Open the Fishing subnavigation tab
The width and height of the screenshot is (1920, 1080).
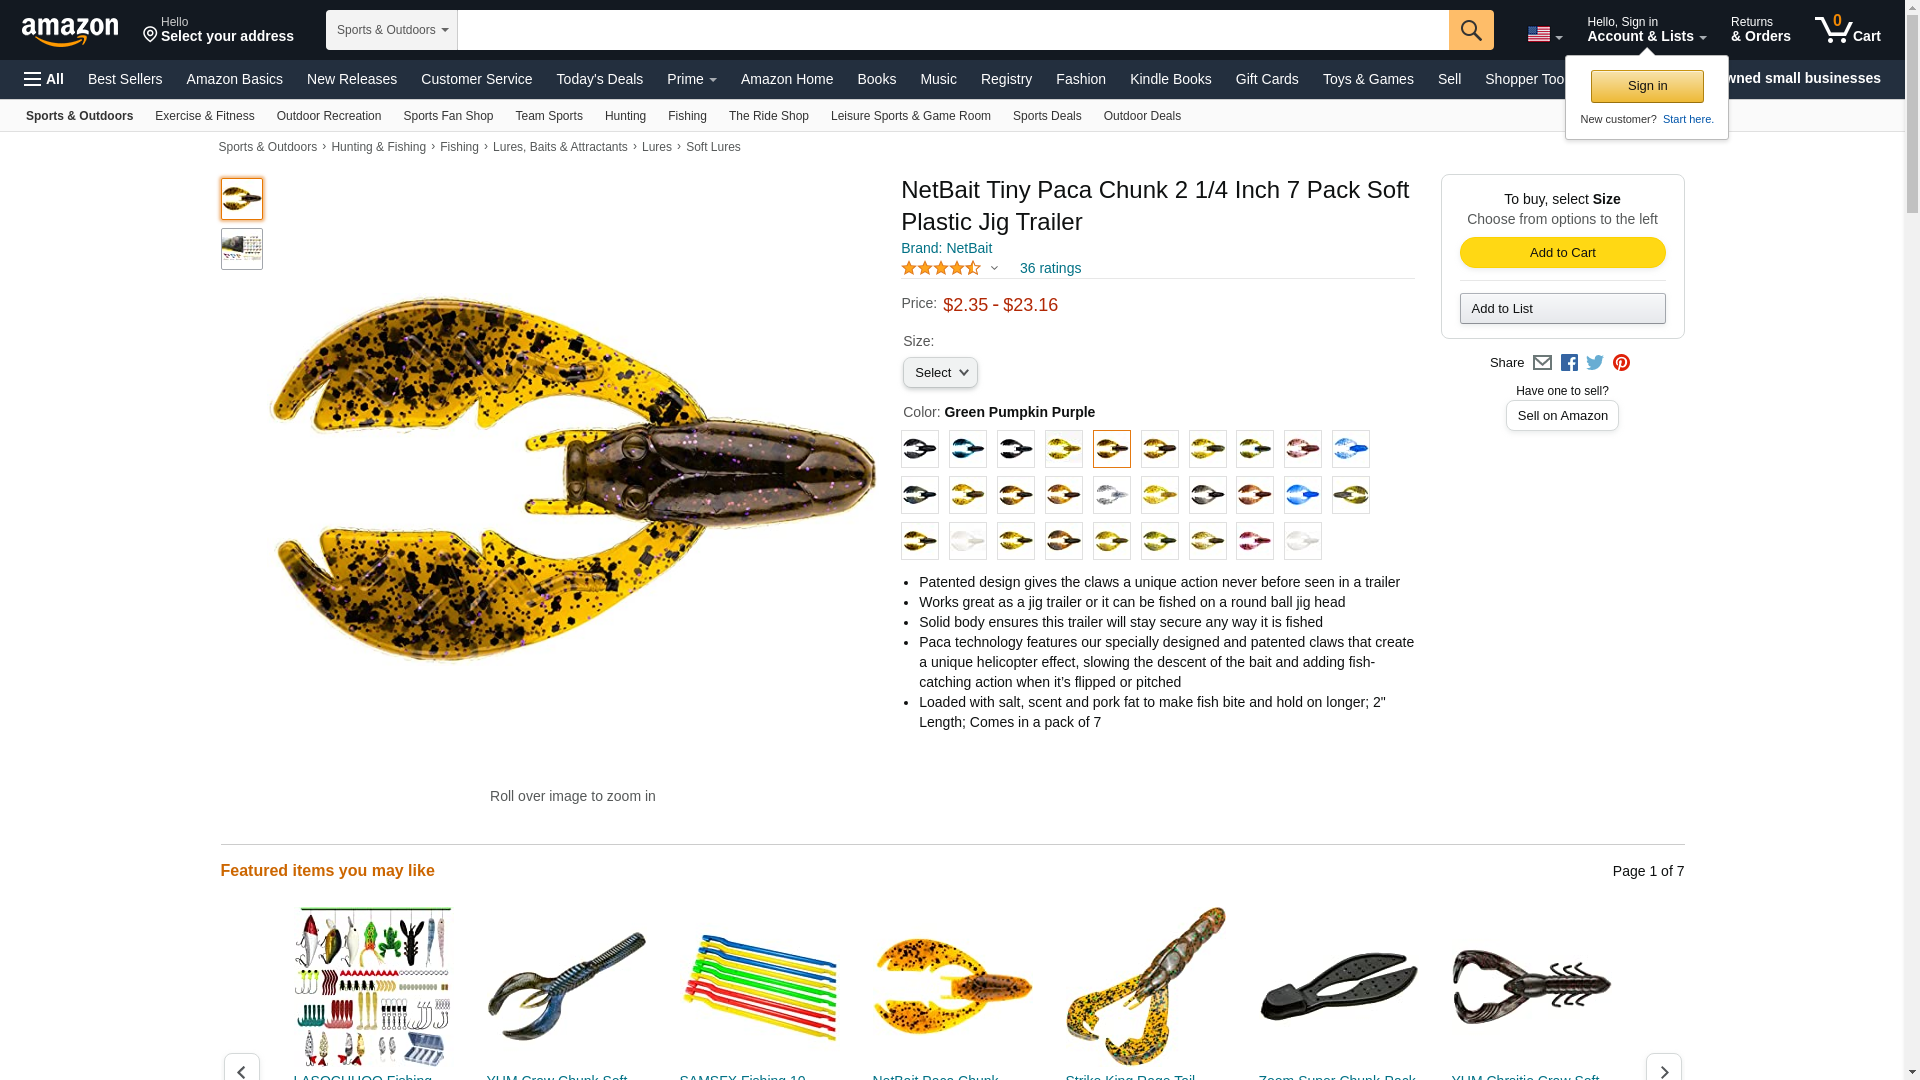[687, 116]
